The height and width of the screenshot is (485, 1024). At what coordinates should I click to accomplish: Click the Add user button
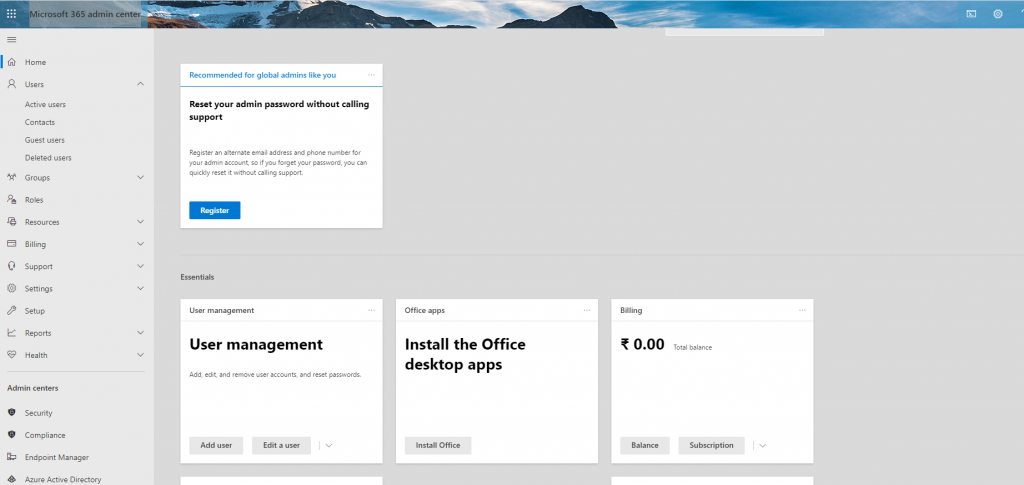pos(216,445)
